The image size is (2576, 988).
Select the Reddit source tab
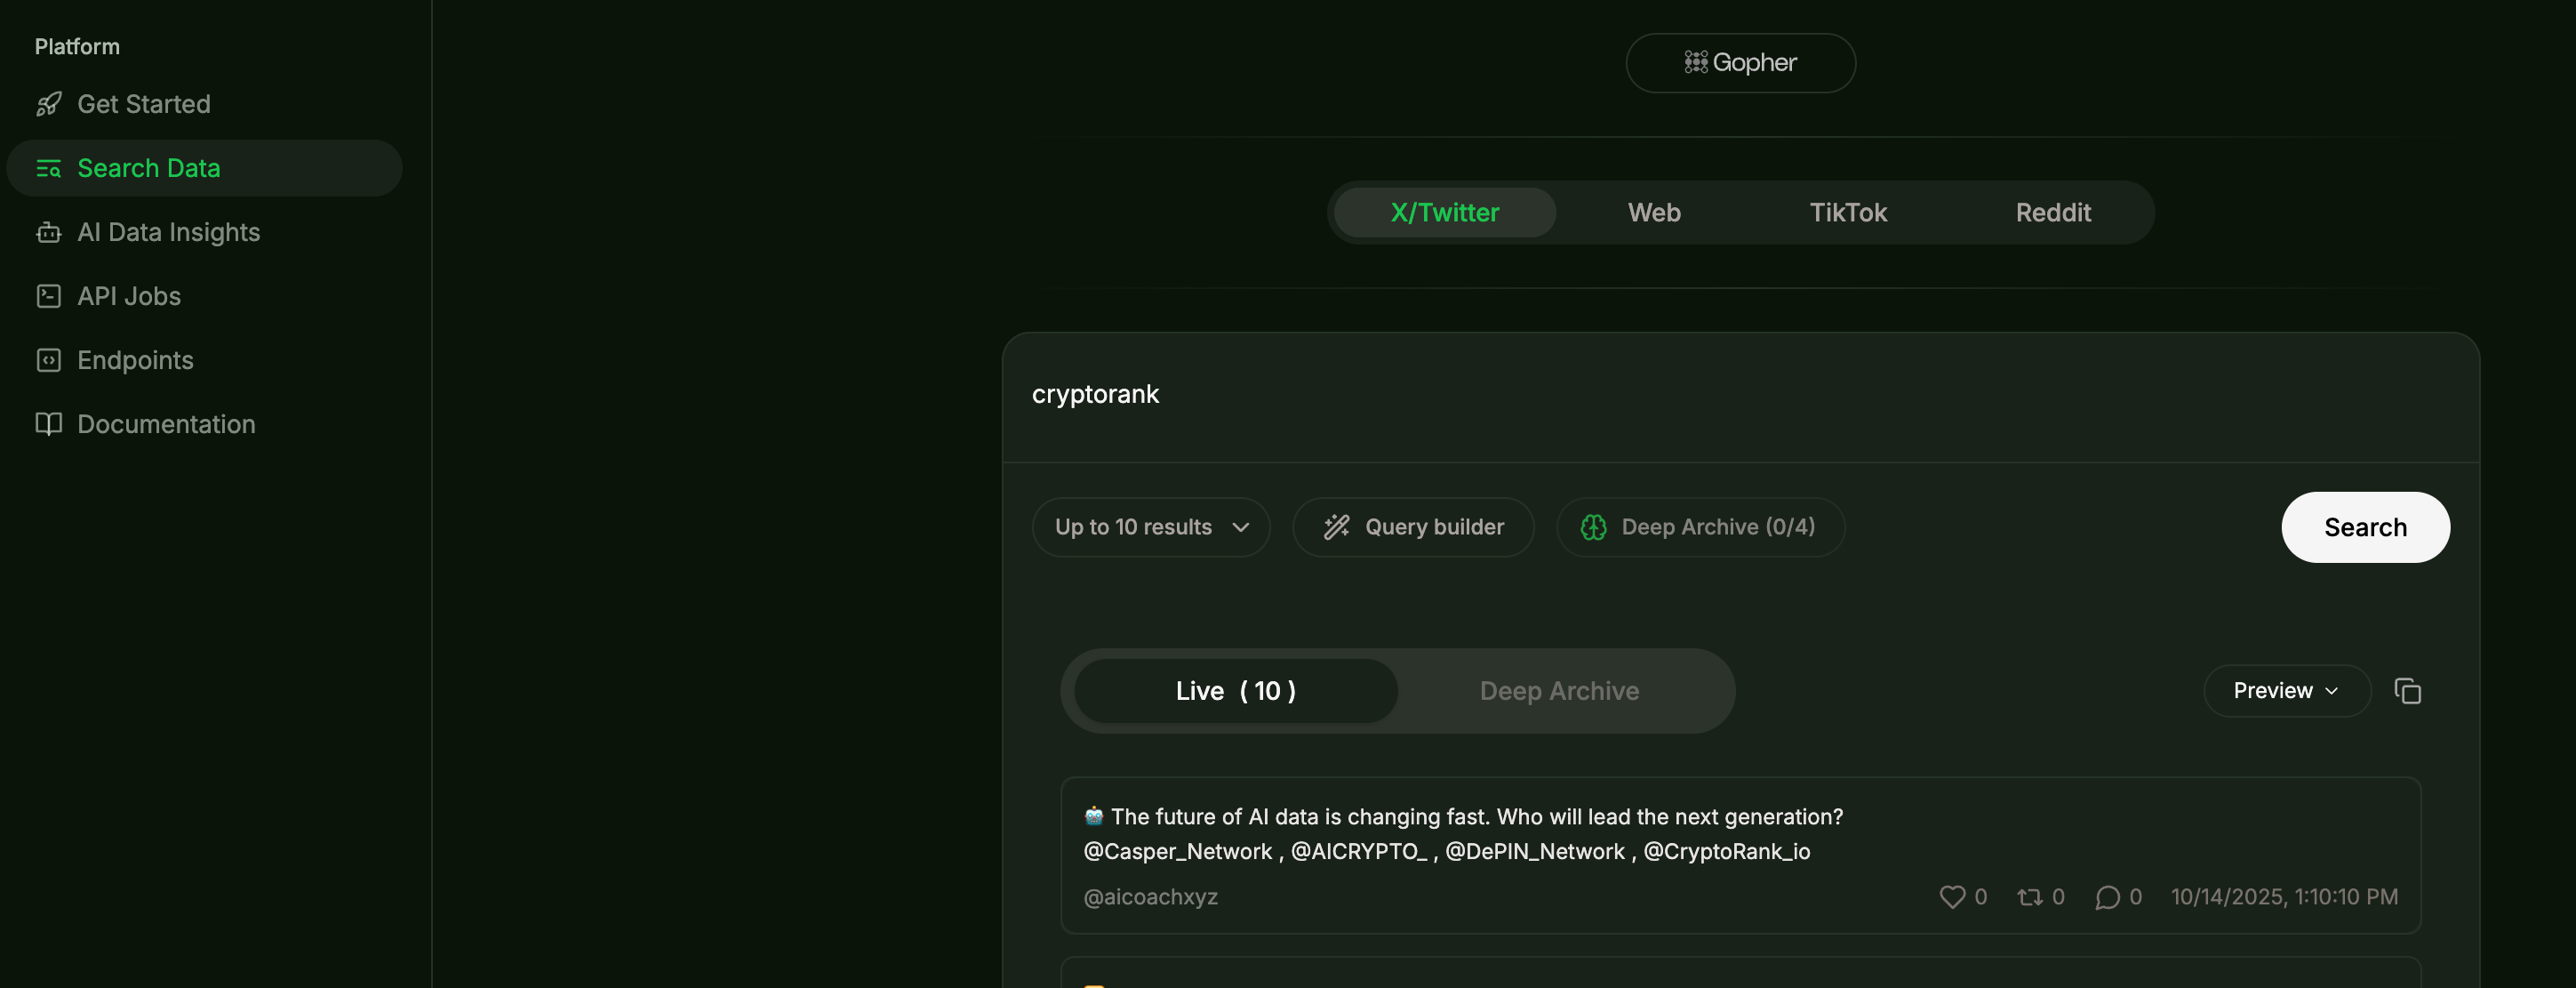[2052, 213]
